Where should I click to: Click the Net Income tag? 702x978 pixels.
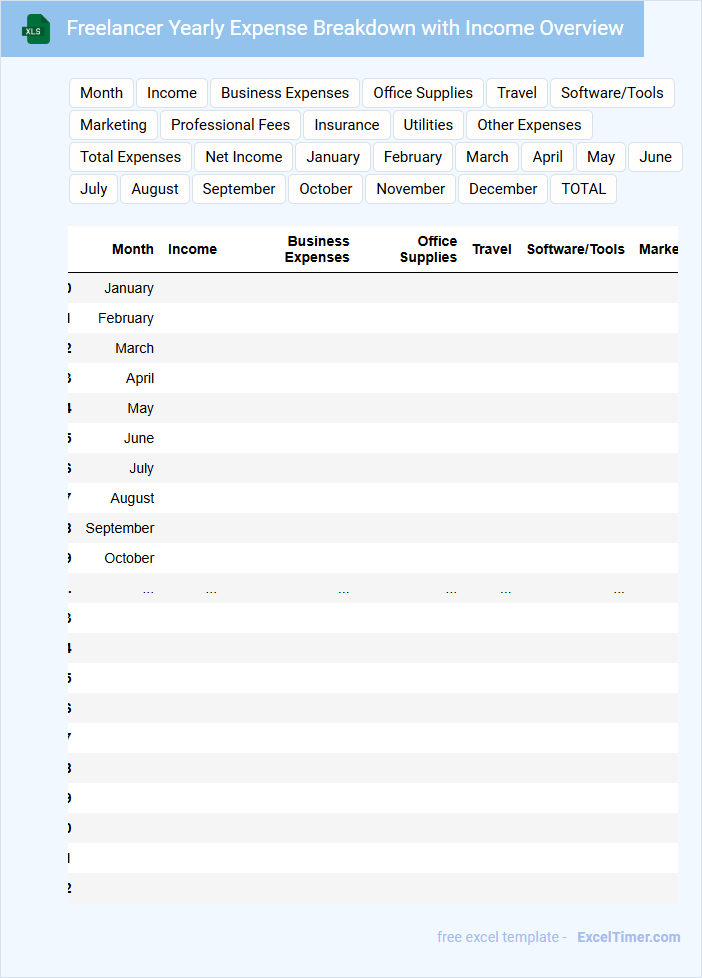click(244, 157)
